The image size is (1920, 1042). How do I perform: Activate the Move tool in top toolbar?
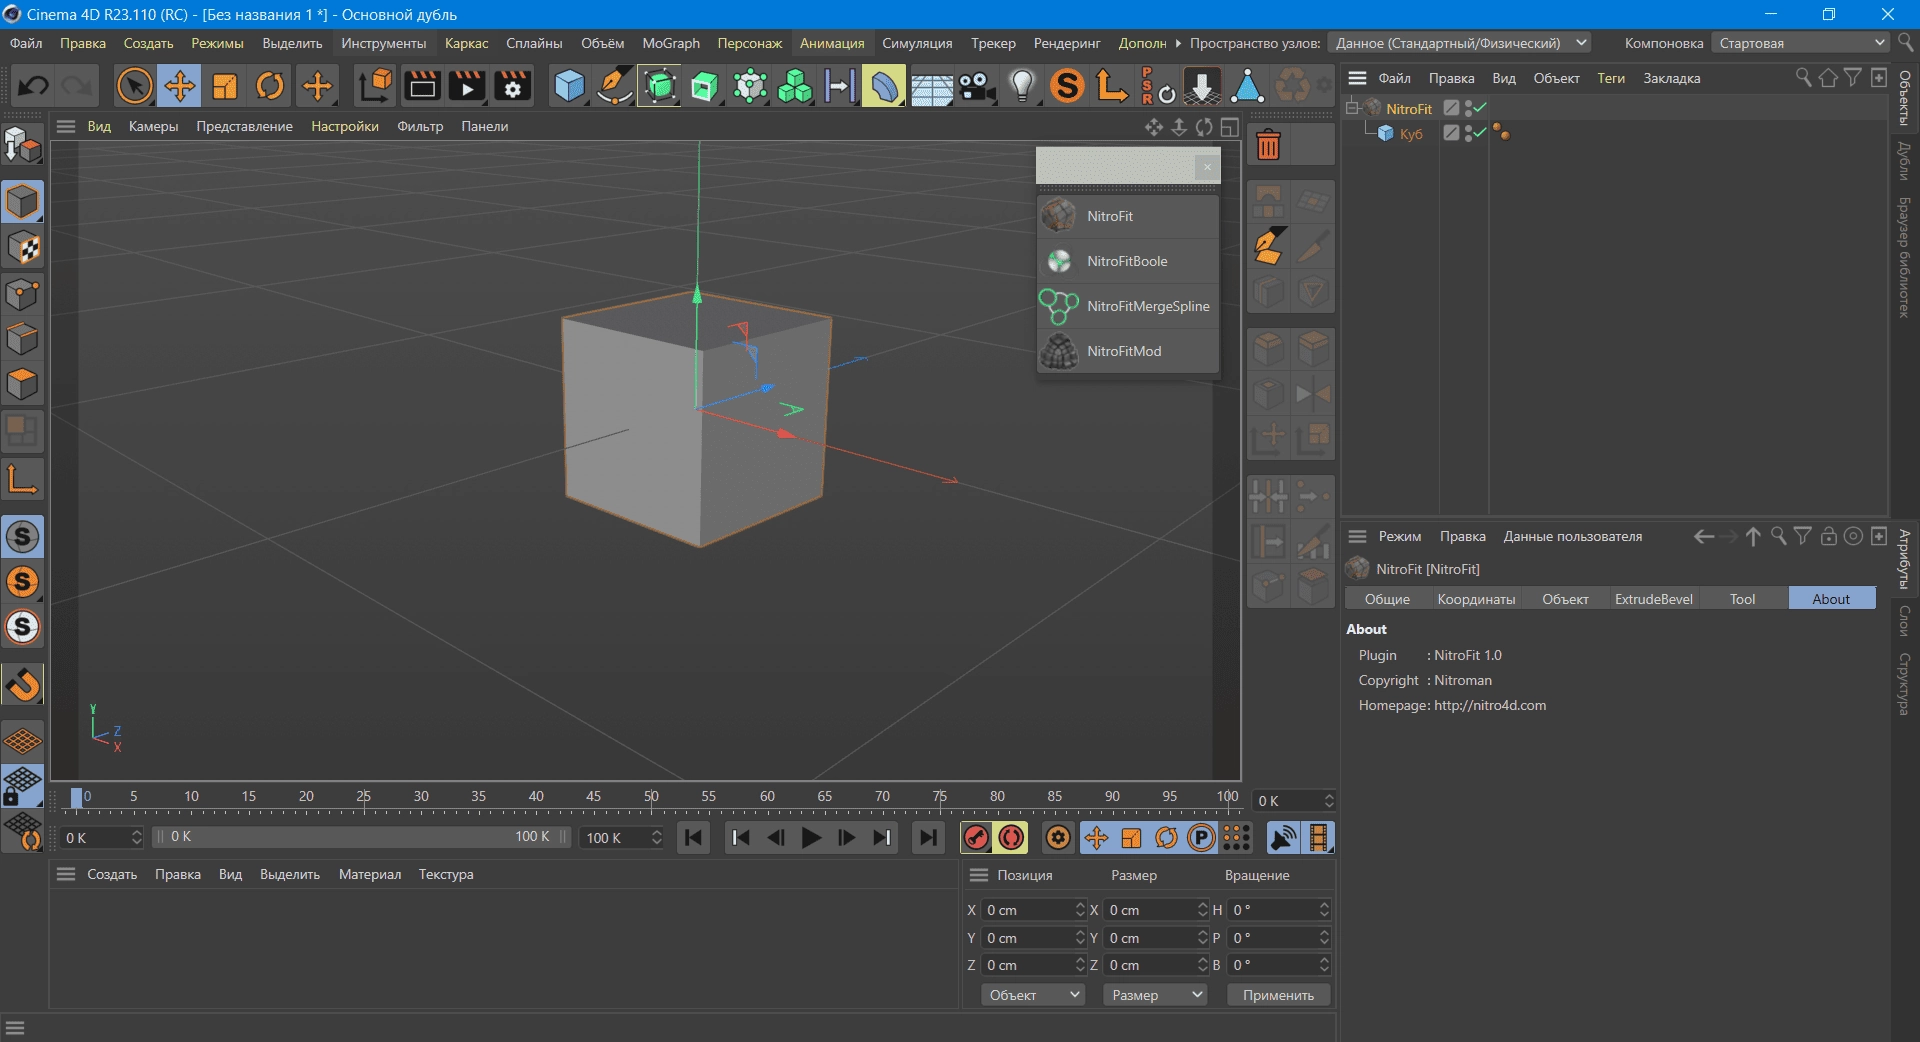180,86
